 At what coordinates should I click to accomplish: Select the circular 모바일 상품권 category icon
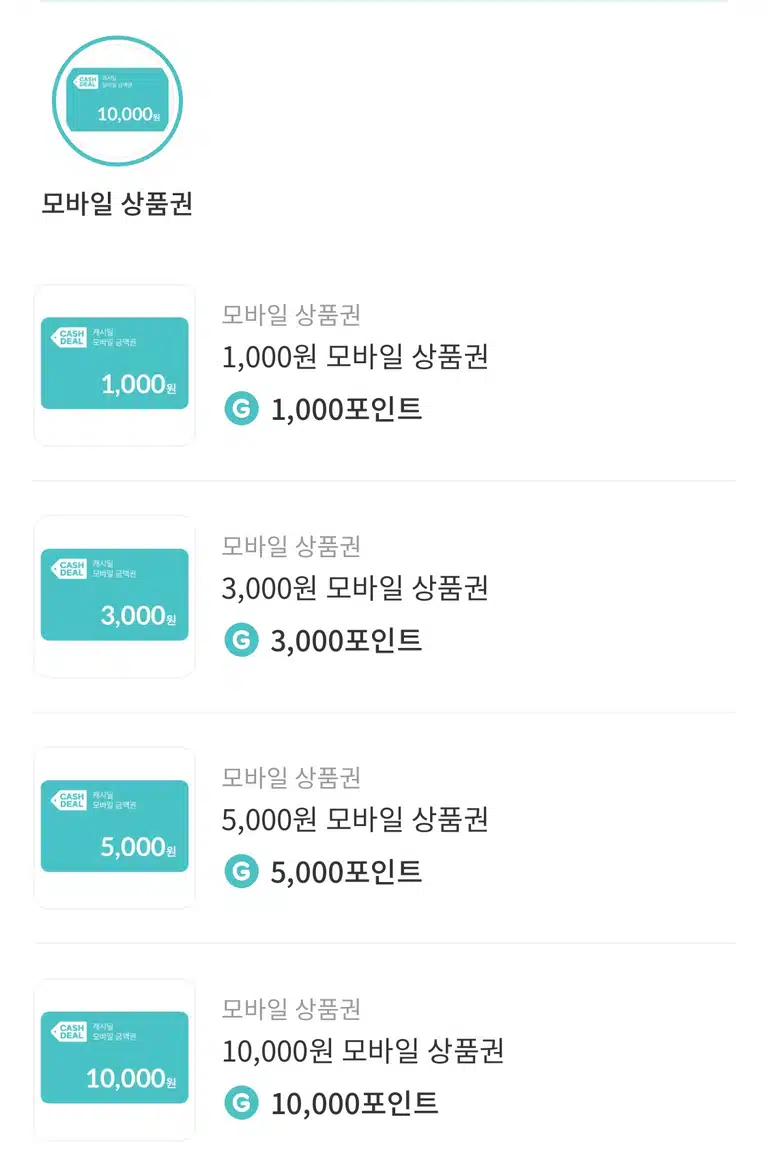(x=117, y=100)
